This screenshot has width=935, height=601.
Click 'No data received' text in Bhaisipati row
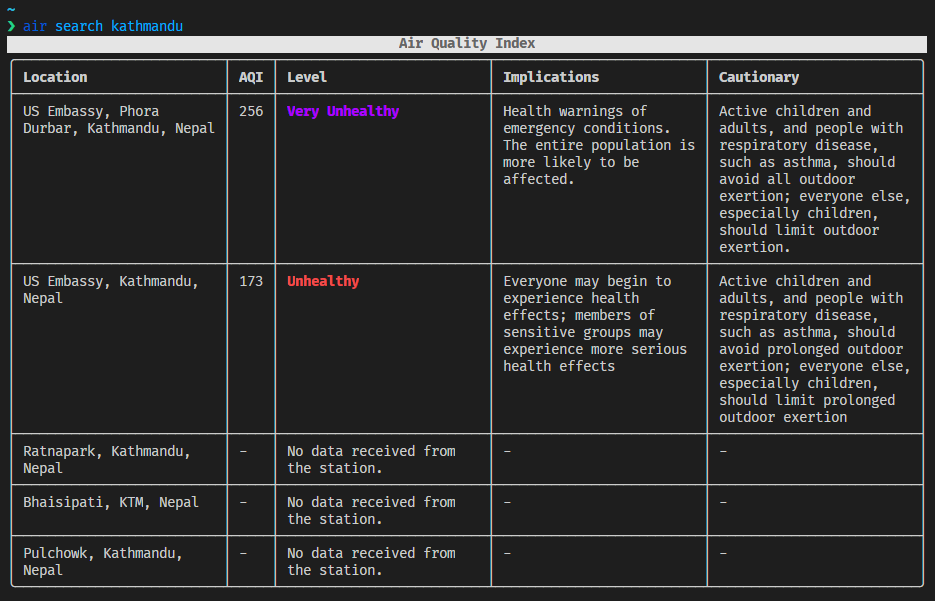point(371,510)
